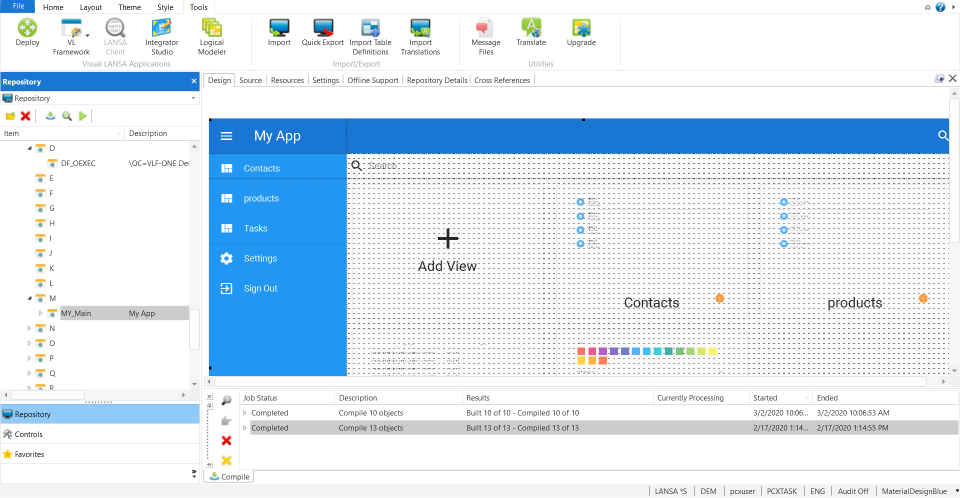Launch Integrator Studio
960x498 pixels.
coord(162,37)
